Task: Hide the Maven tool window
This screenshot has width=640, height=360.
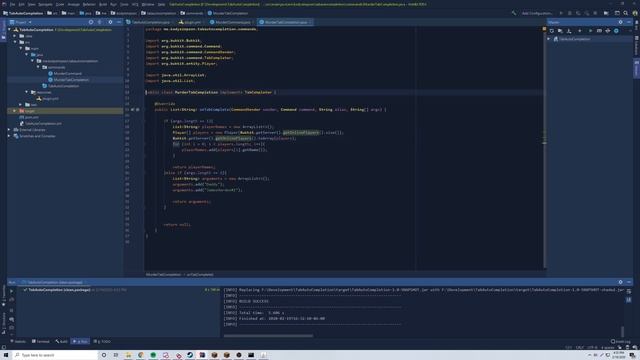Action: tap(629, 22)
